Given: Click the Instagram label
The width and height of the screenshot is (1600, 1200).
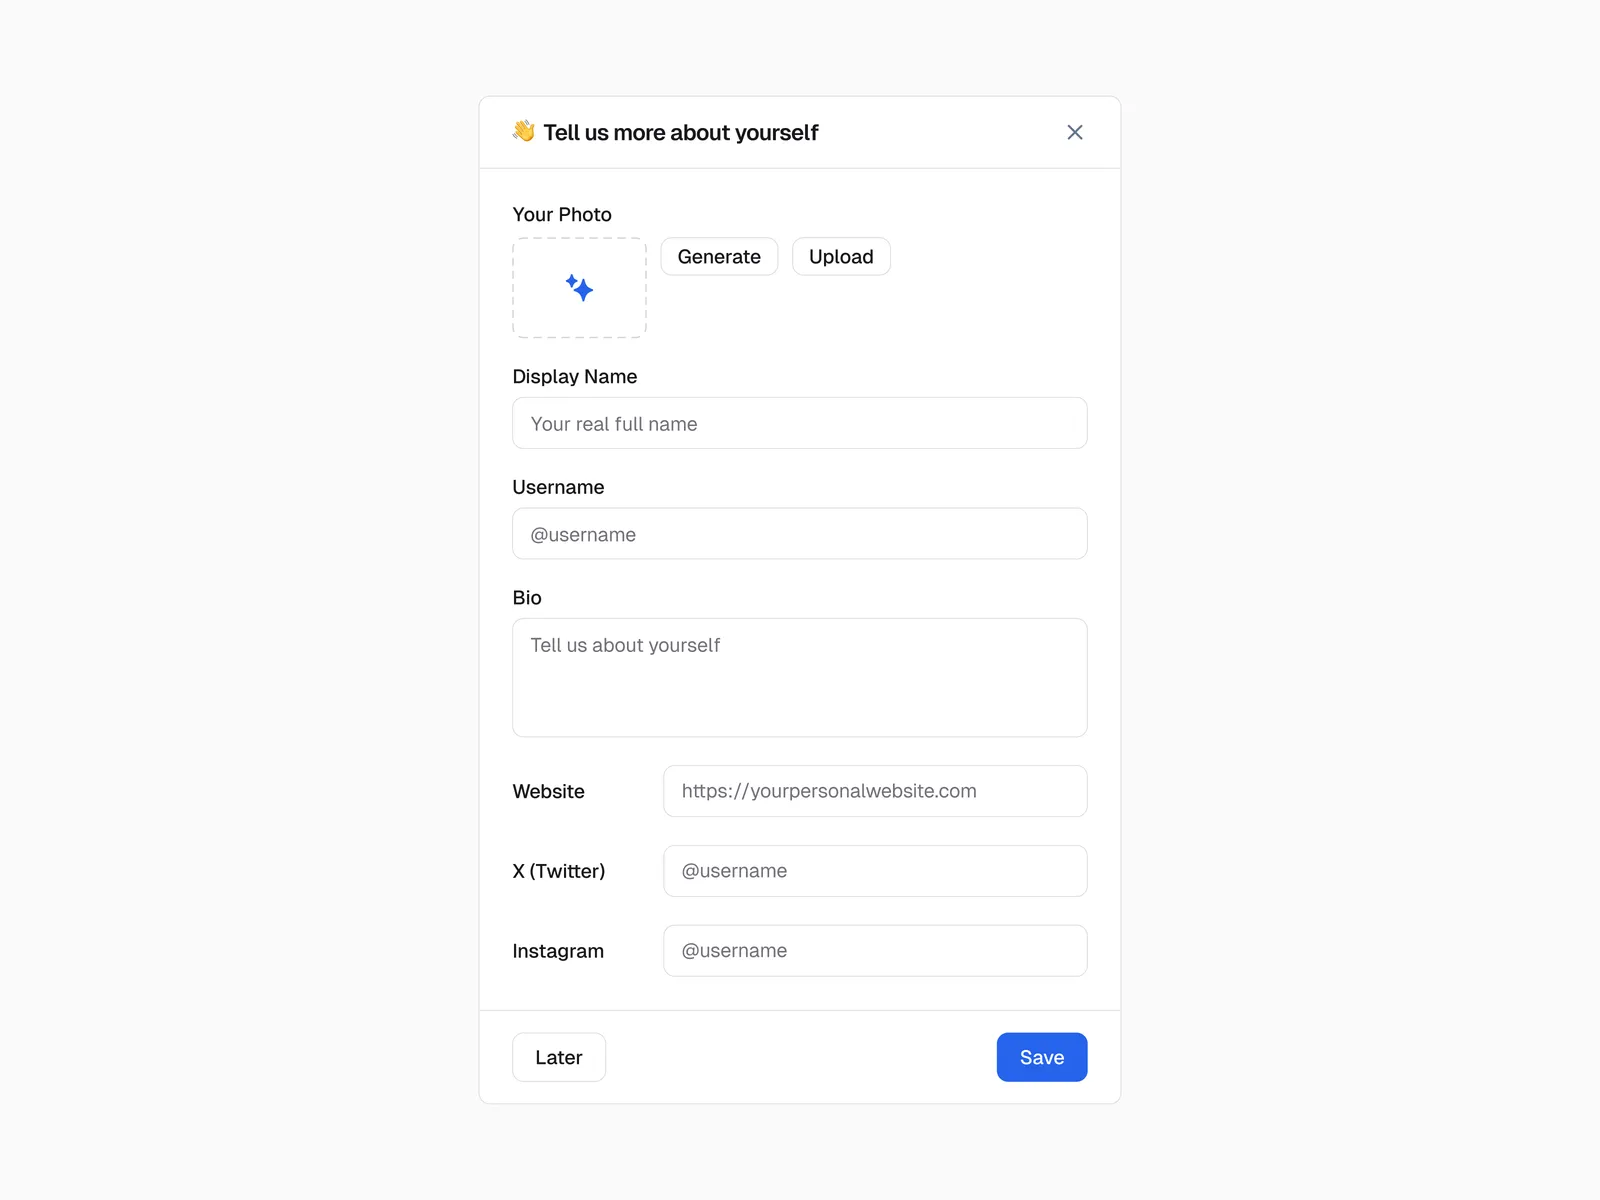Looking at the screenshot, I should coord(558,951).
